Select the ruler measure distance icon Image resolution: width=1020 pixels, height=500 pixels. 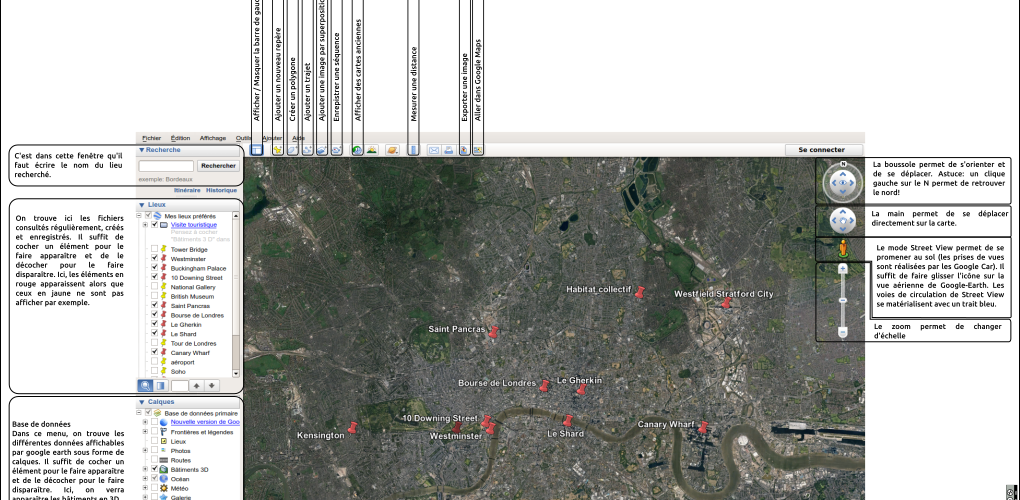pyautogui.click(x=413, y=150)
